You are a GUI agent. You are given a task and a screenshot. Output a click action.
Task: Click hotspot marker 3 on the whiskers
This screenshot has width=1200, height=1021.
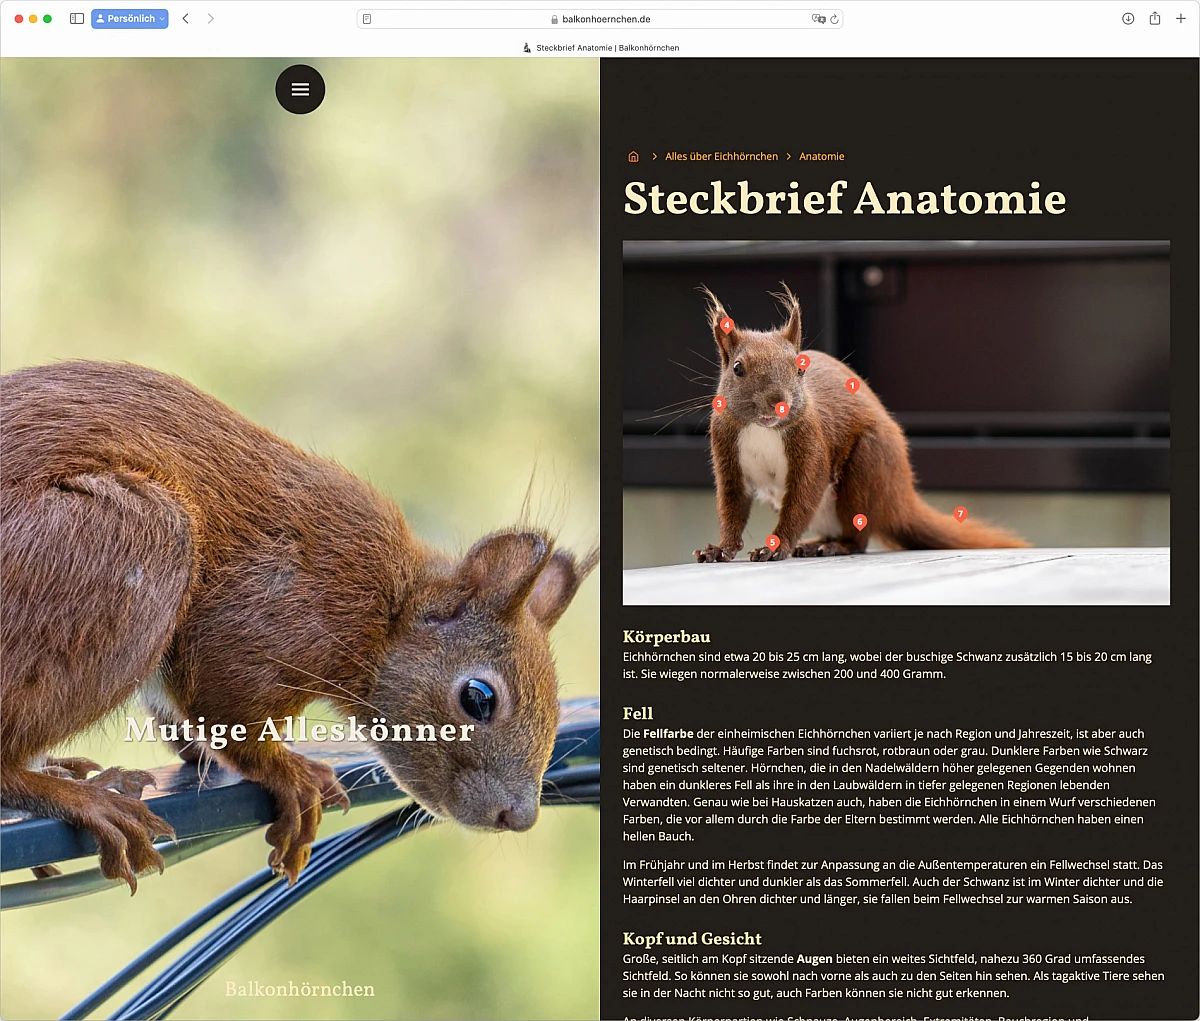pos(719,404)
